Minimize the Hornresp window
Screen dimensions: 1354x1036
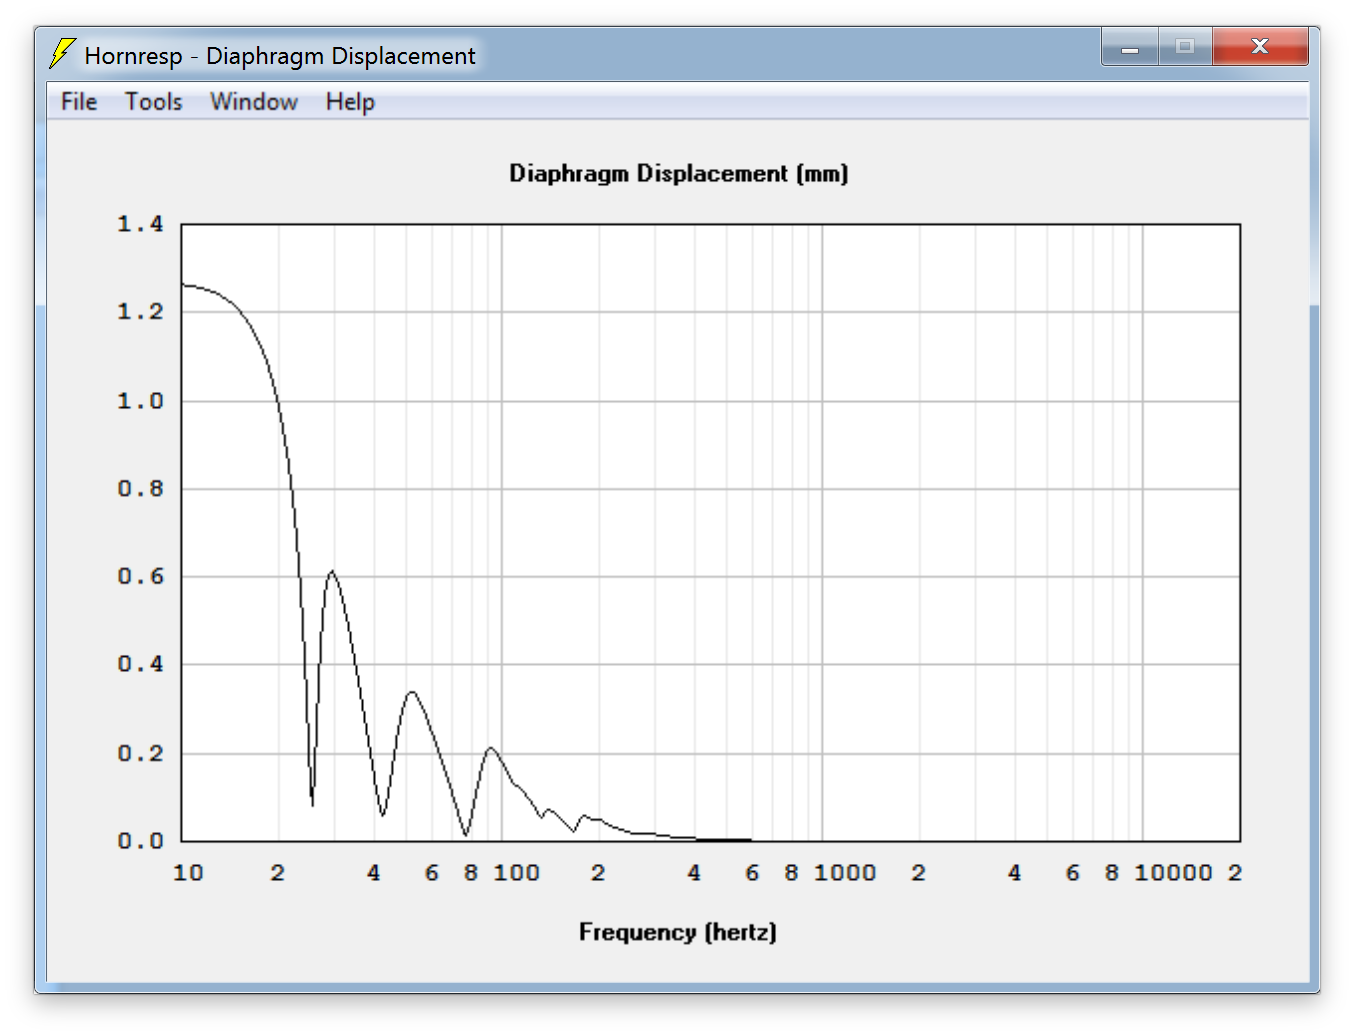coord(1130,47)
